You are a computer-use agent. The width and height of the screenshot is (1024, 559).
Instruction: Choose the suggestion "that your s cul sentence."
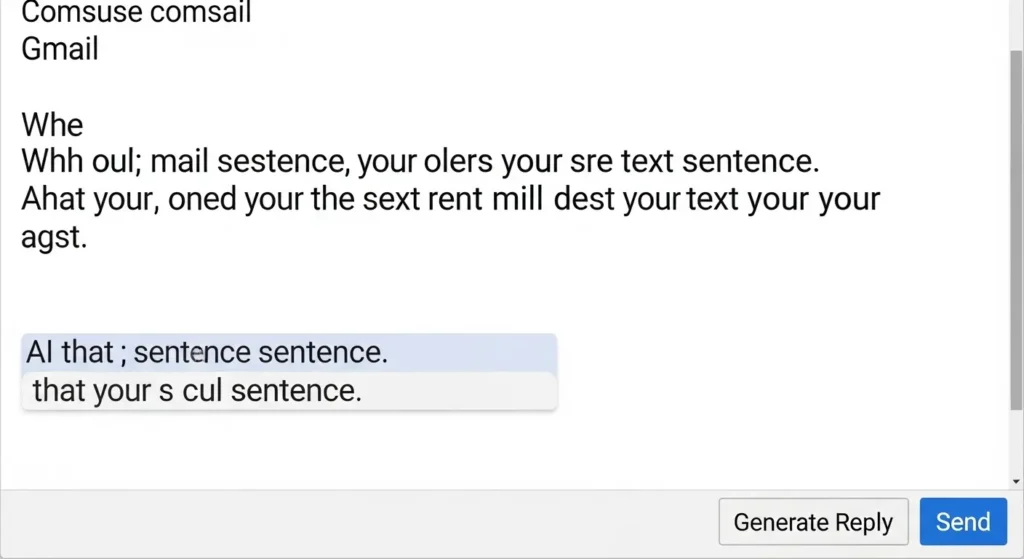[x=288, y=391]
